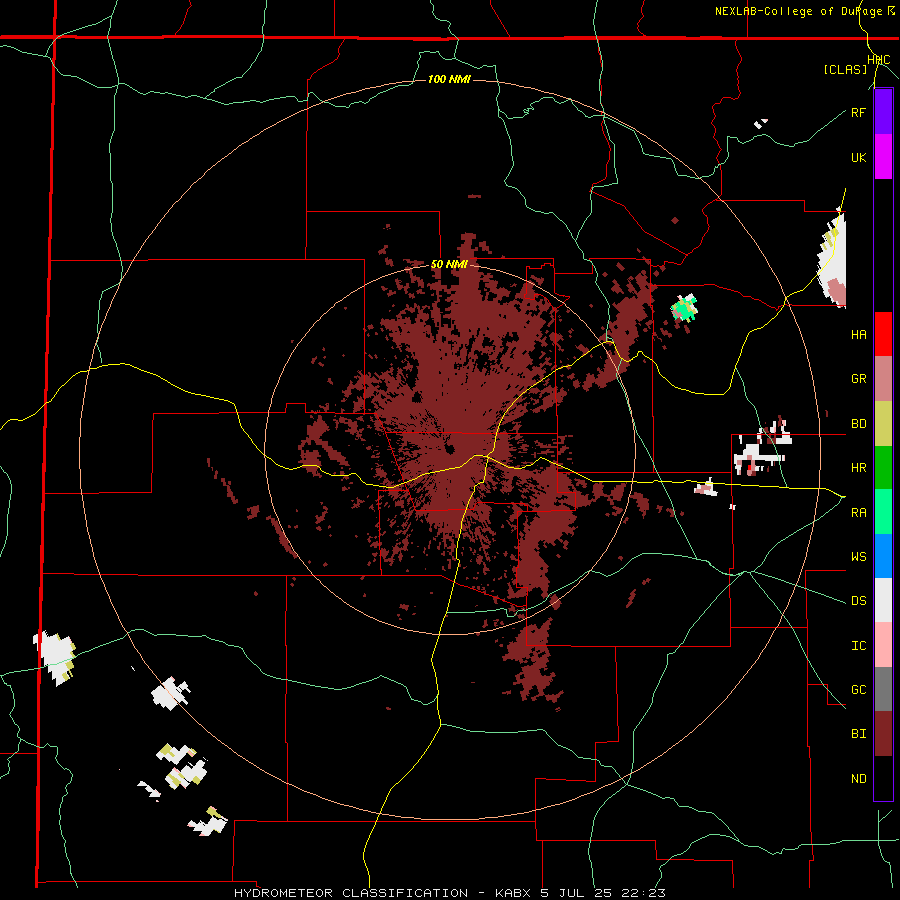Image resolution: width=900 pixels, height=900 pixels.
Task: Select the BI legend label
Action: click(858, 734)
